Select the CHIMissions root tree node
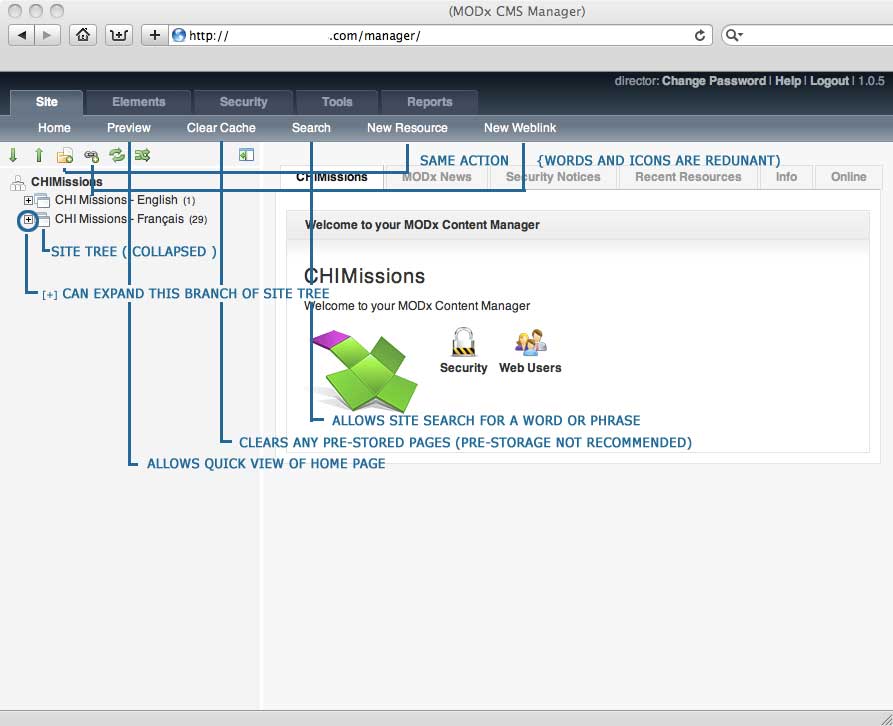This screenshot has width=893, height=726. (67, 182)
